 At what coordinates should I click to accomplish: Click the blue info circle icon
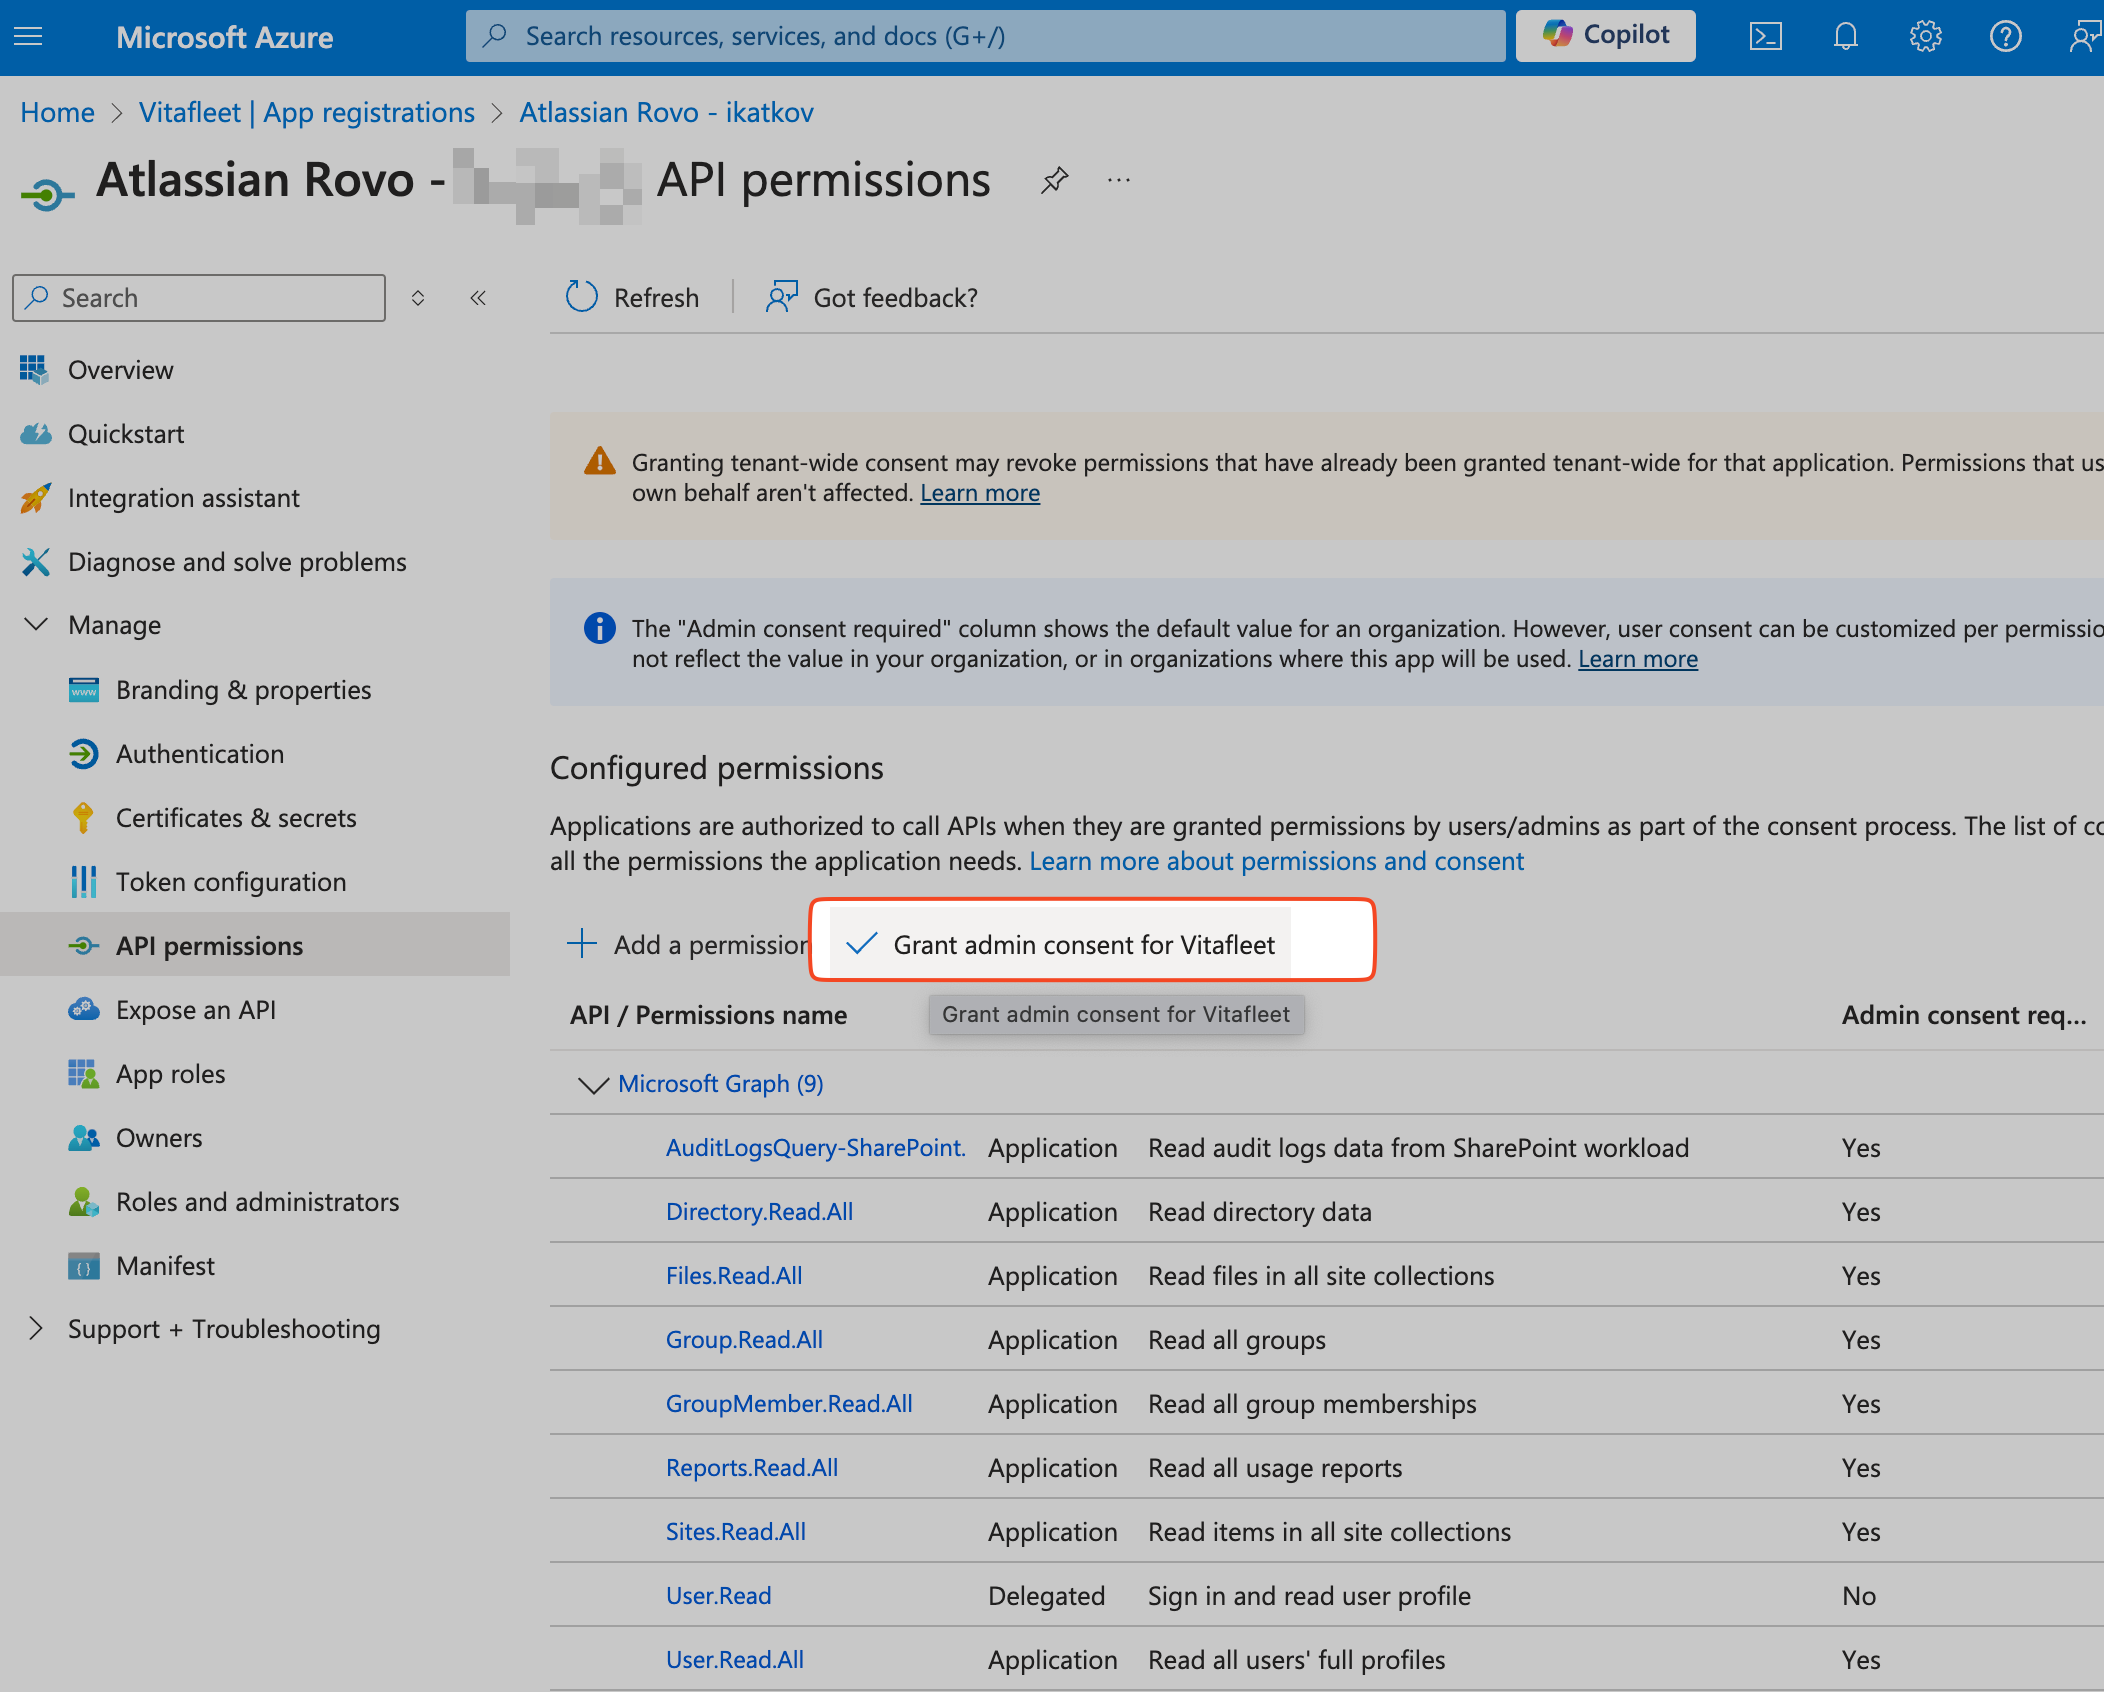pyautogui.click(x=600, y=628)
